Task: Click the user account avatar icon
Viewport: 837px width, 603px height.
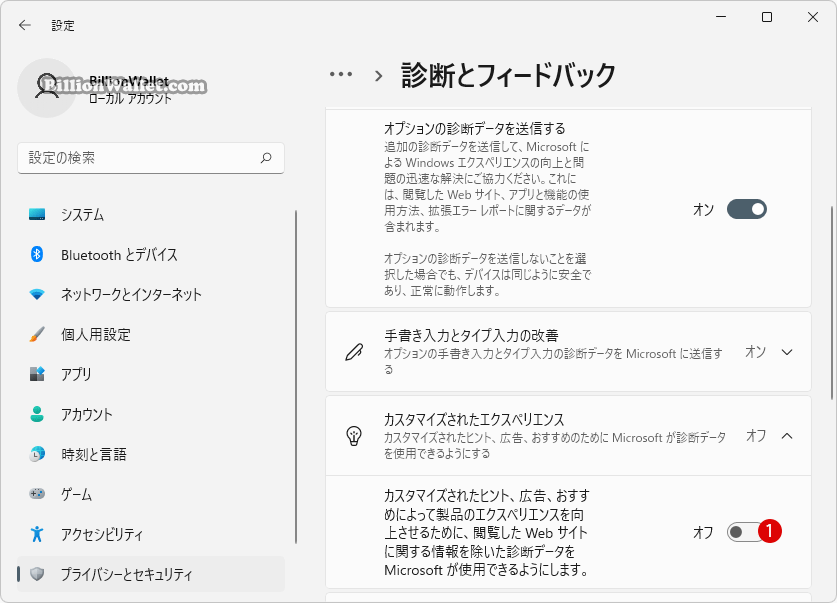Action: click(47, 88)
